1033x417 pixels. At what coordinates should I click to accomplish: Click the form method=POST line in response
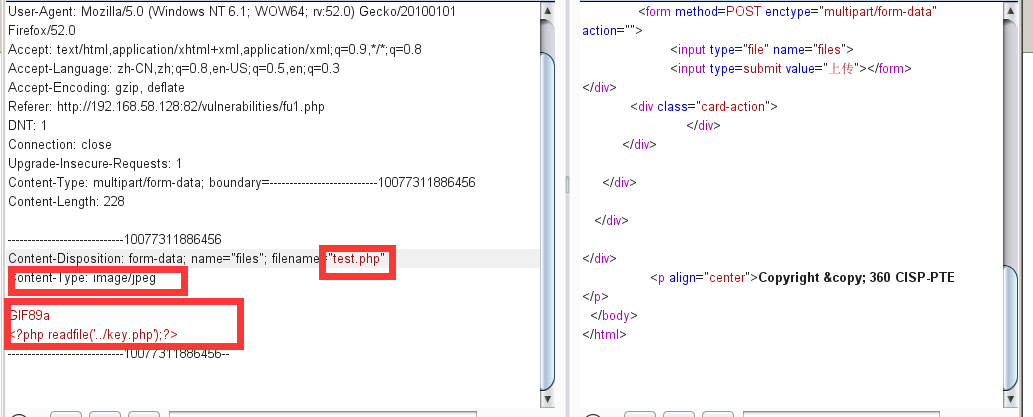pyautogui.click(x=788, y=11)
